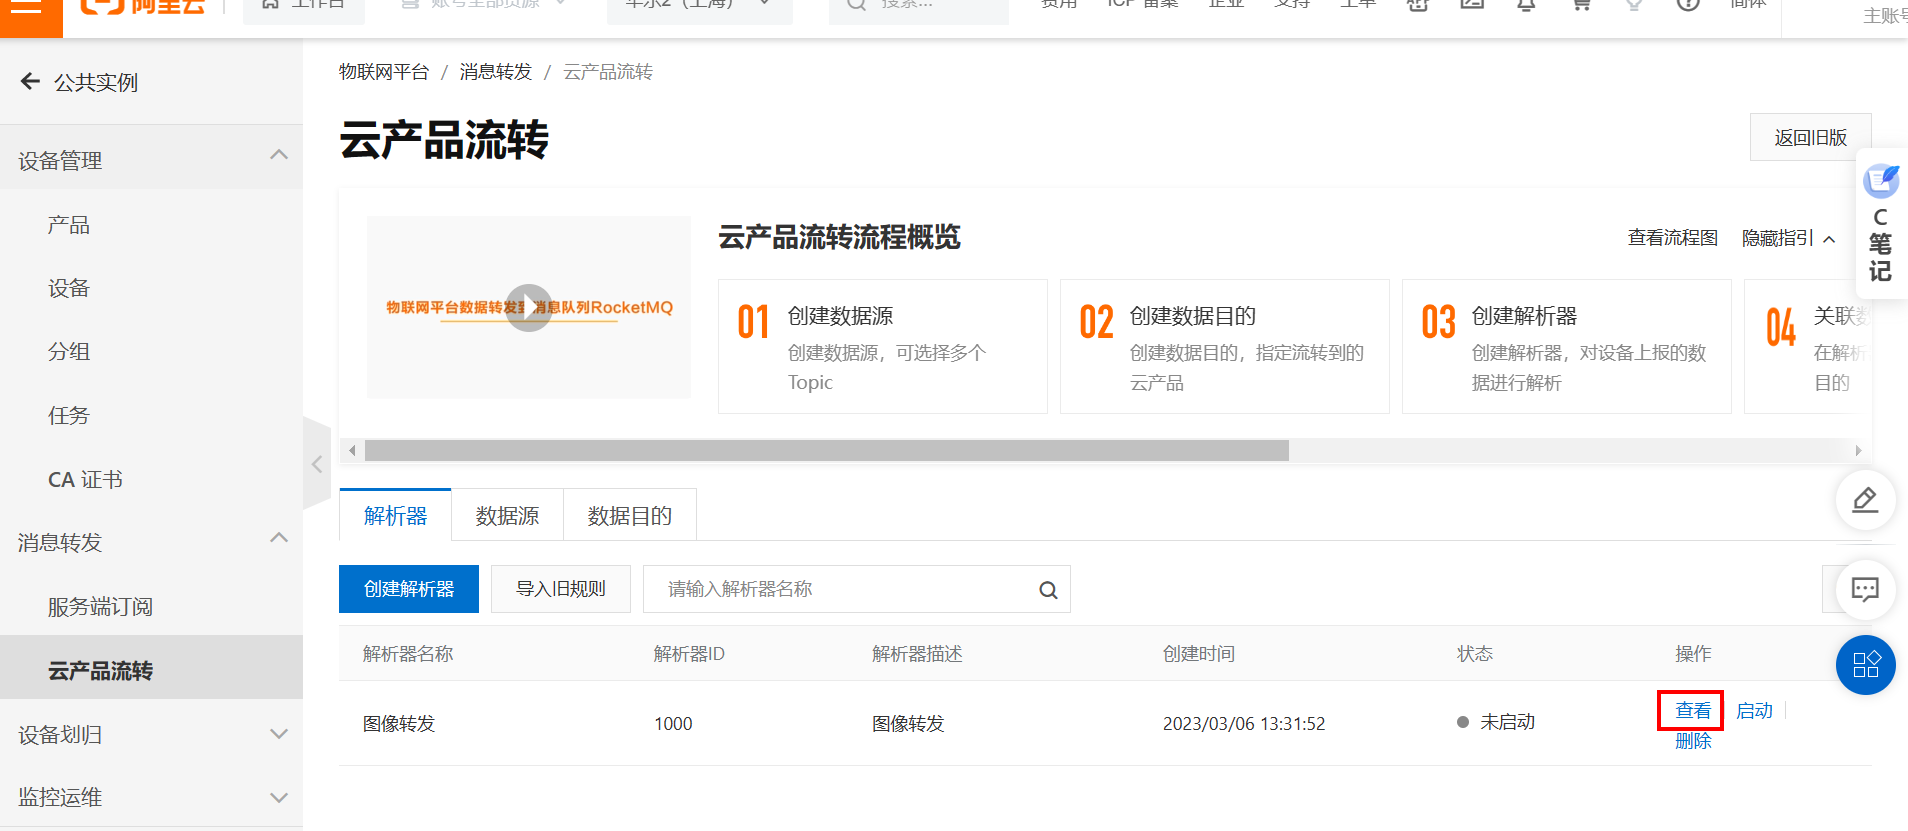Image resolution: width=1908 pixels, height=831 pixels.
Task: Click the 未启动 status cell
Action: click(x=1496, y=722)
